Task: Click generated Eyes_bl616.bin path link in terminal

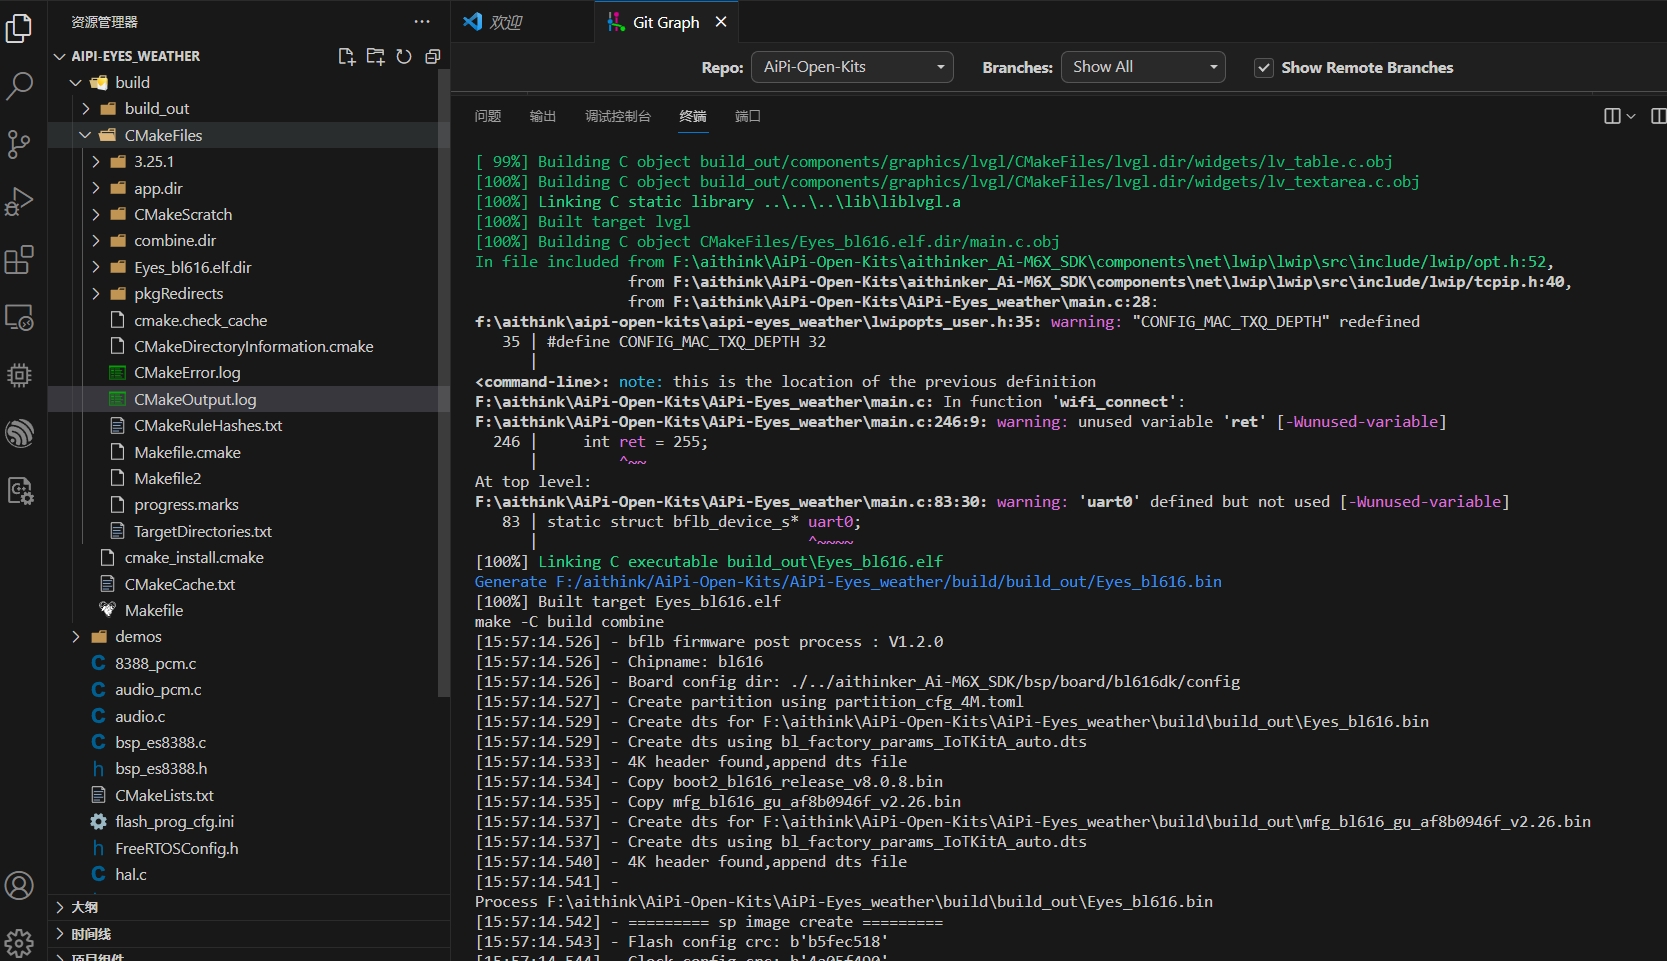Action: click(x=889, y=581)
